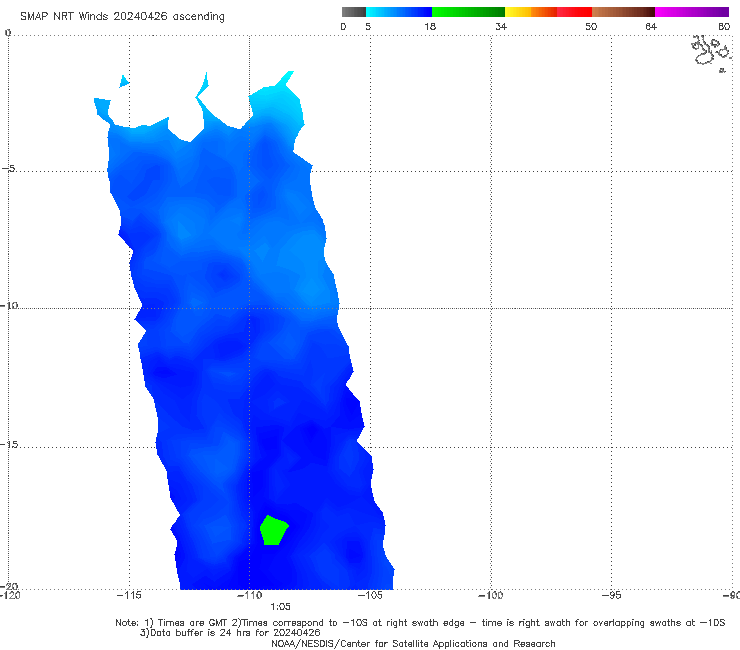Click the colorbar label '64'
Screen dimensions: 740x650
(x=651, y=26)
